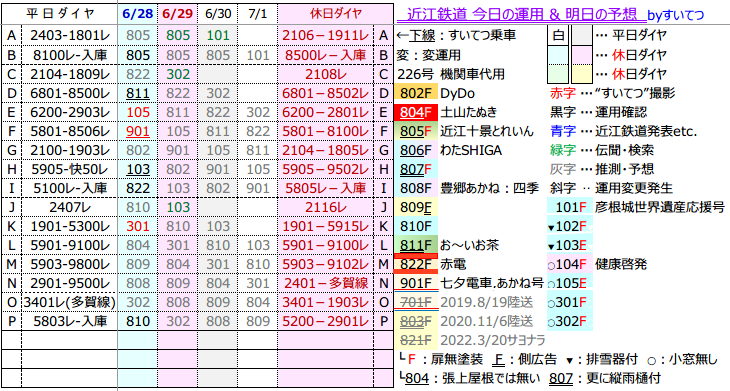Select the 6/30 date column header
The image size is (730, 391).
pyautogui.click(x=218, y=14)
